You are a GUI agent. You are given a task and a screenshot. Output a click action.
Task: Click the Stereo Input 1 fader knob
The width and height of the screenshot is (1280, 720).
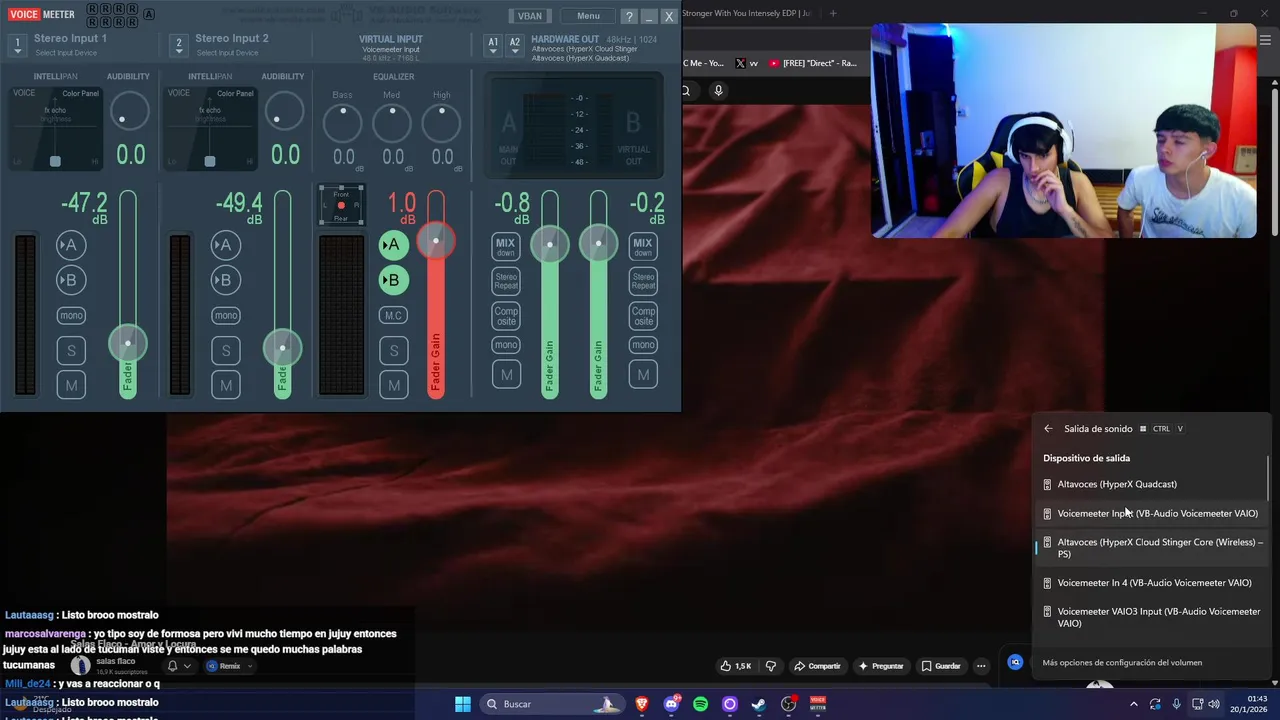127,344
